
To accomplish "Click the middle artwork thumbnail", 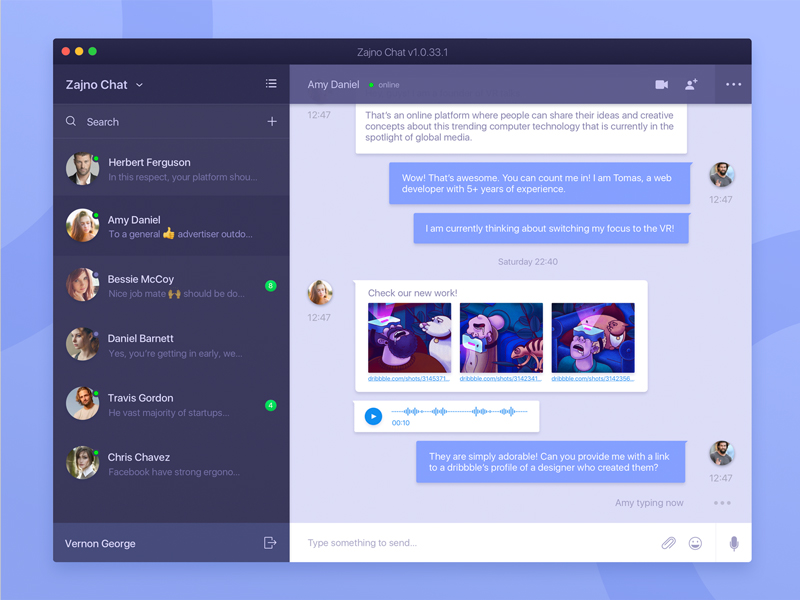I will (x=501, y=338).
